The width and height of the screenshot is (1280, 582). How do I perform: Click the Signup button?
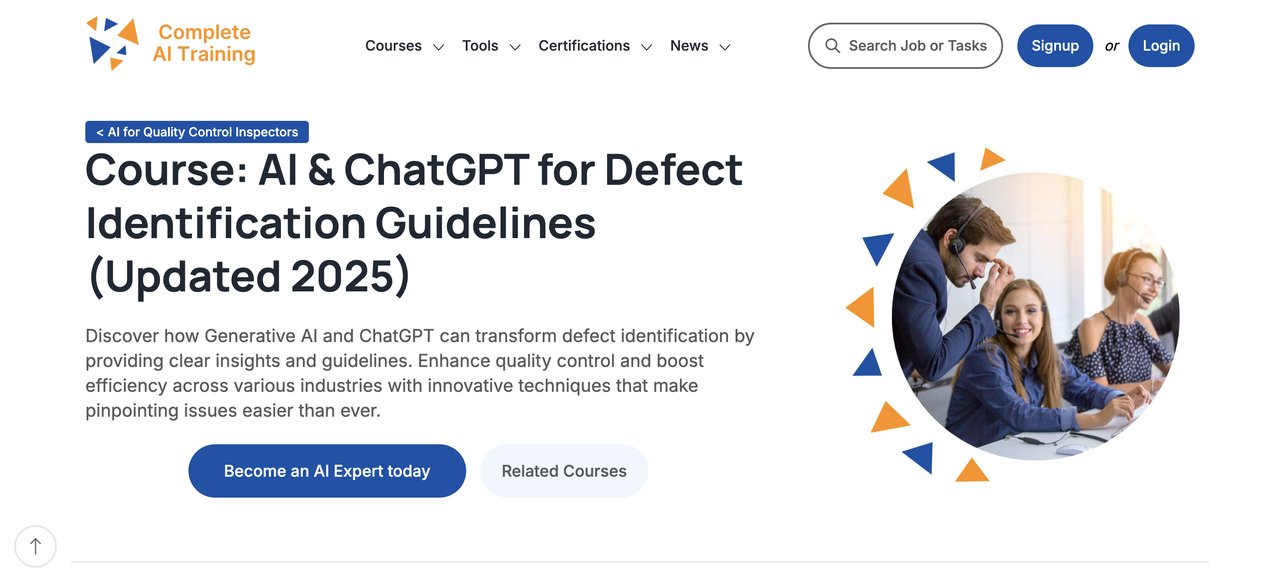1055,45
